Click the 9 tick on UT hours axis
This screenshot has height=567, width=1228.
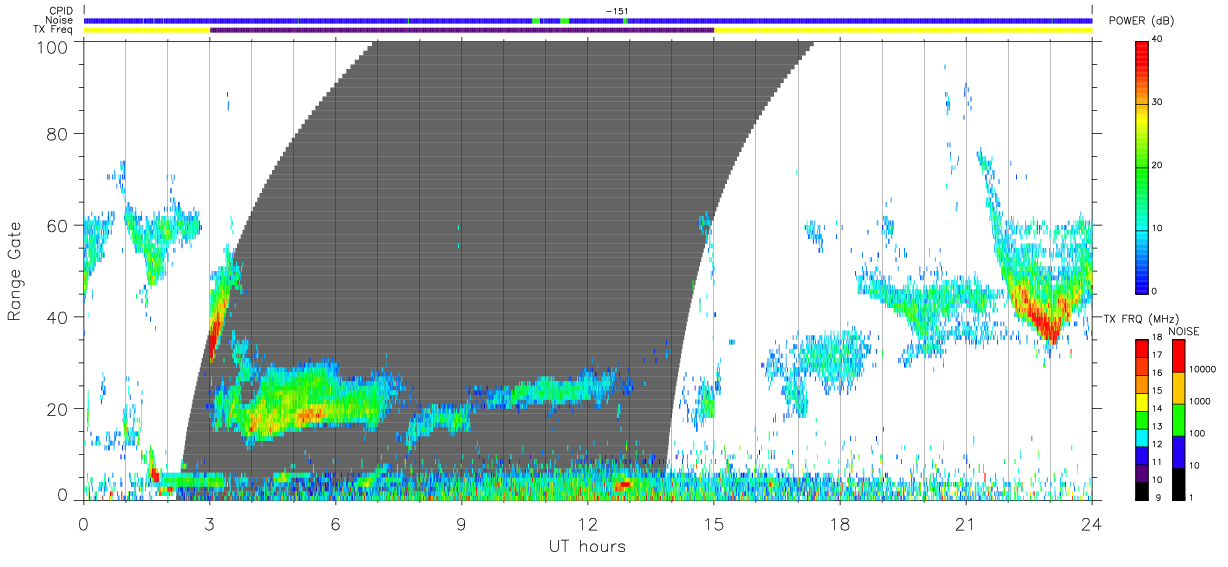(x=462, y=523)
